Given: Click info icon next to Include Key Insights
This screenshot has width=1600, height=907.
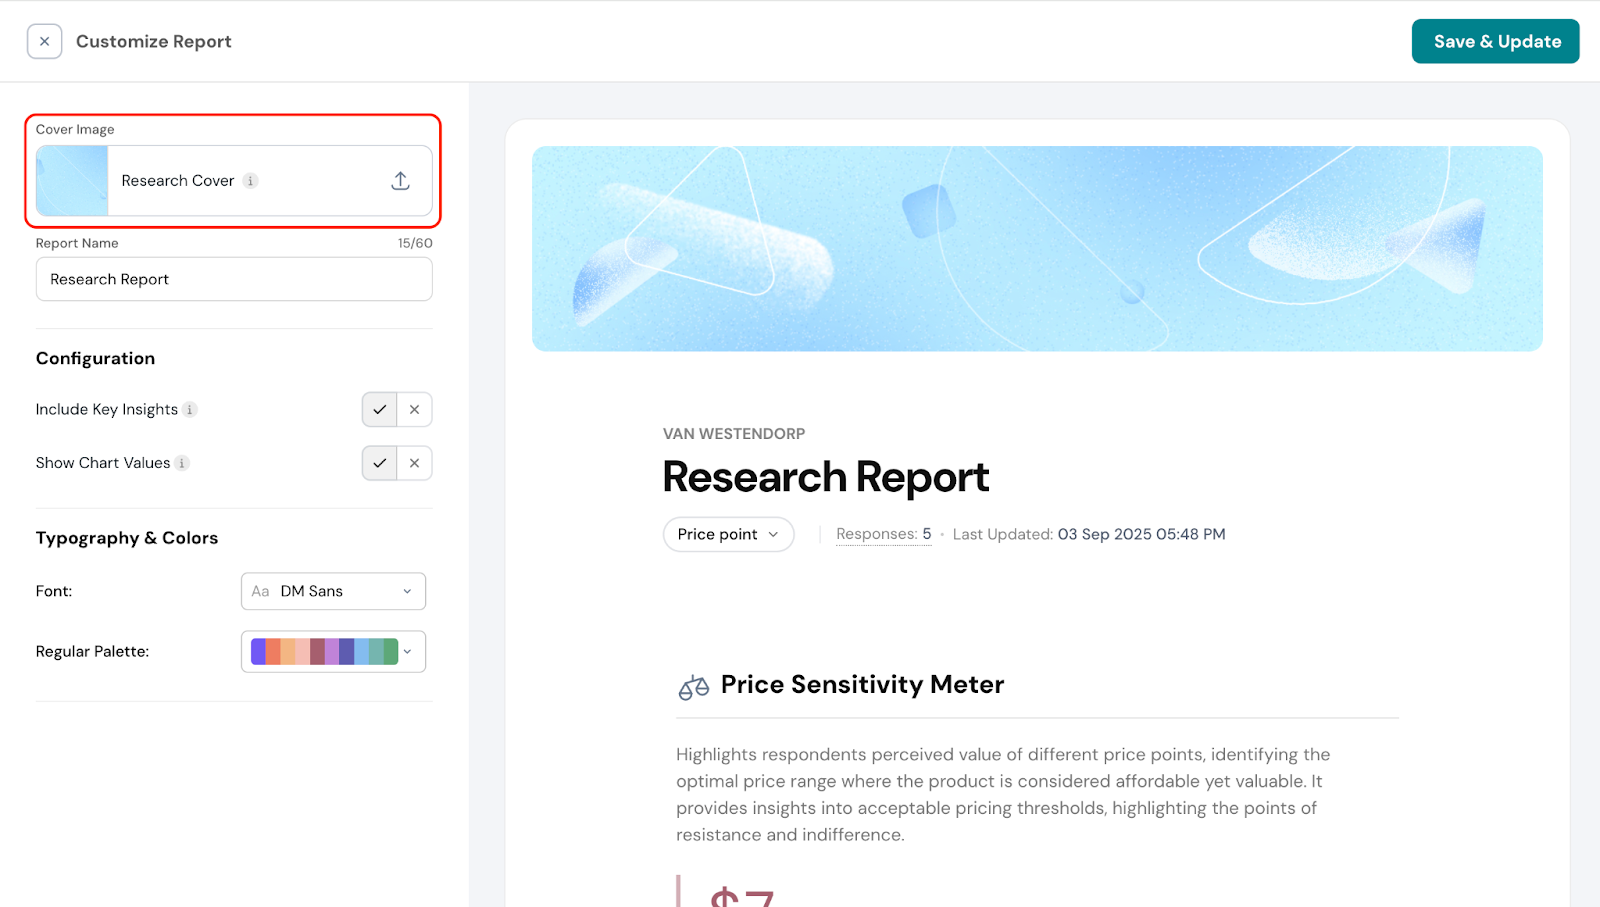Looking at the screenshot, I should pos(190,410).
